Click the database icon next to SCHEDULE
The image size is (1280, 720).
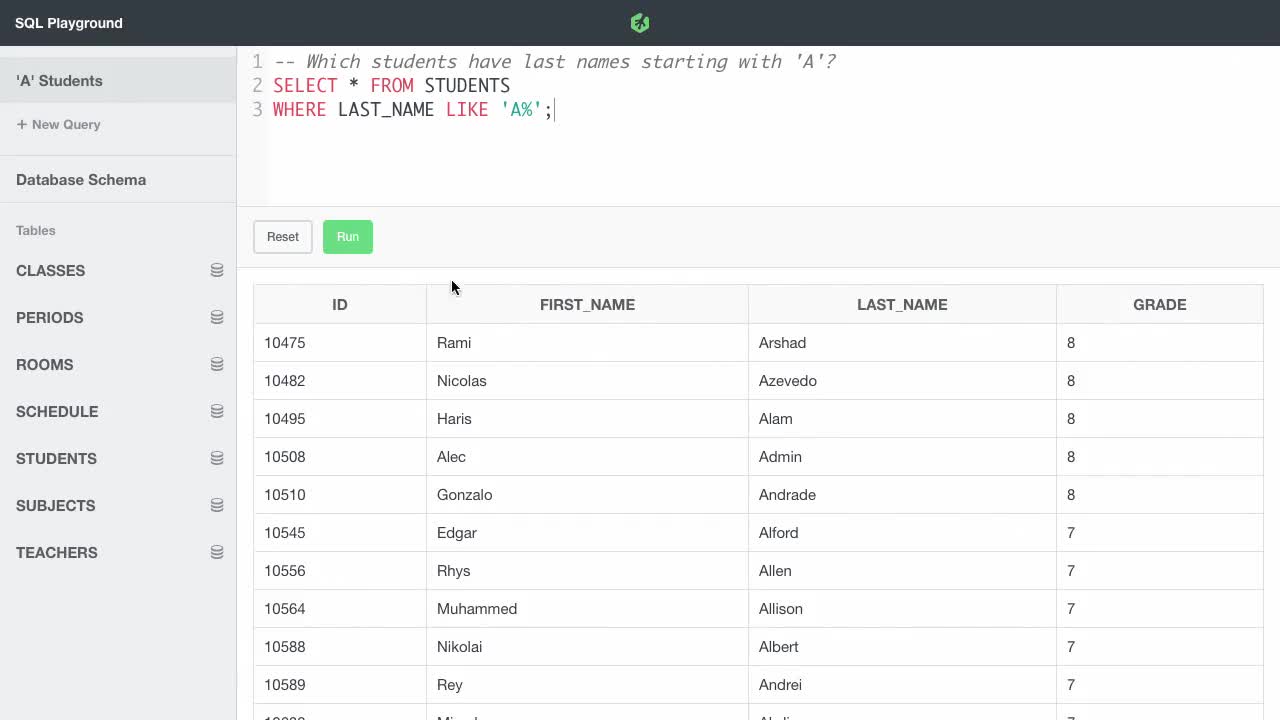pos(217,411)
